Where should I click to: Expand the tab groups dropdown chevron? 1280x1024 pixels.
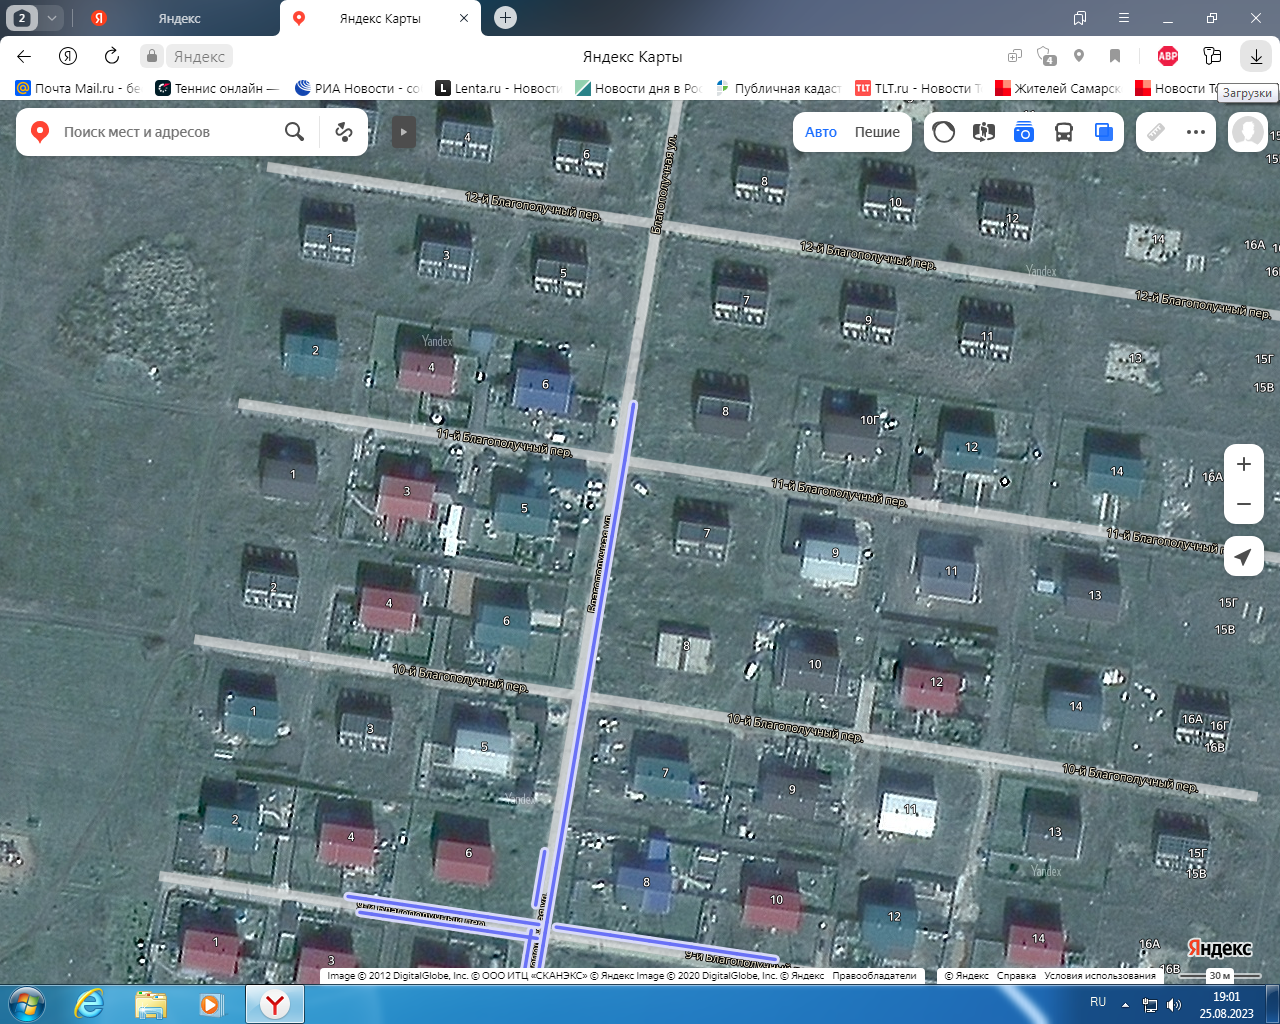point(52,18)
